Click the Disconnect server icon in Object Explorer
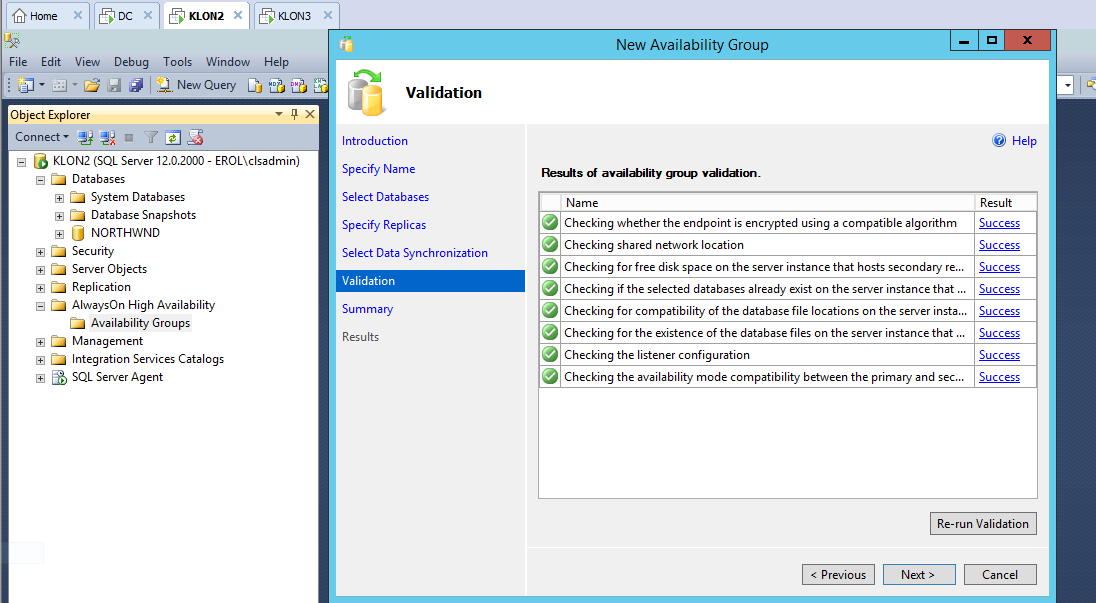 [107, 137]
